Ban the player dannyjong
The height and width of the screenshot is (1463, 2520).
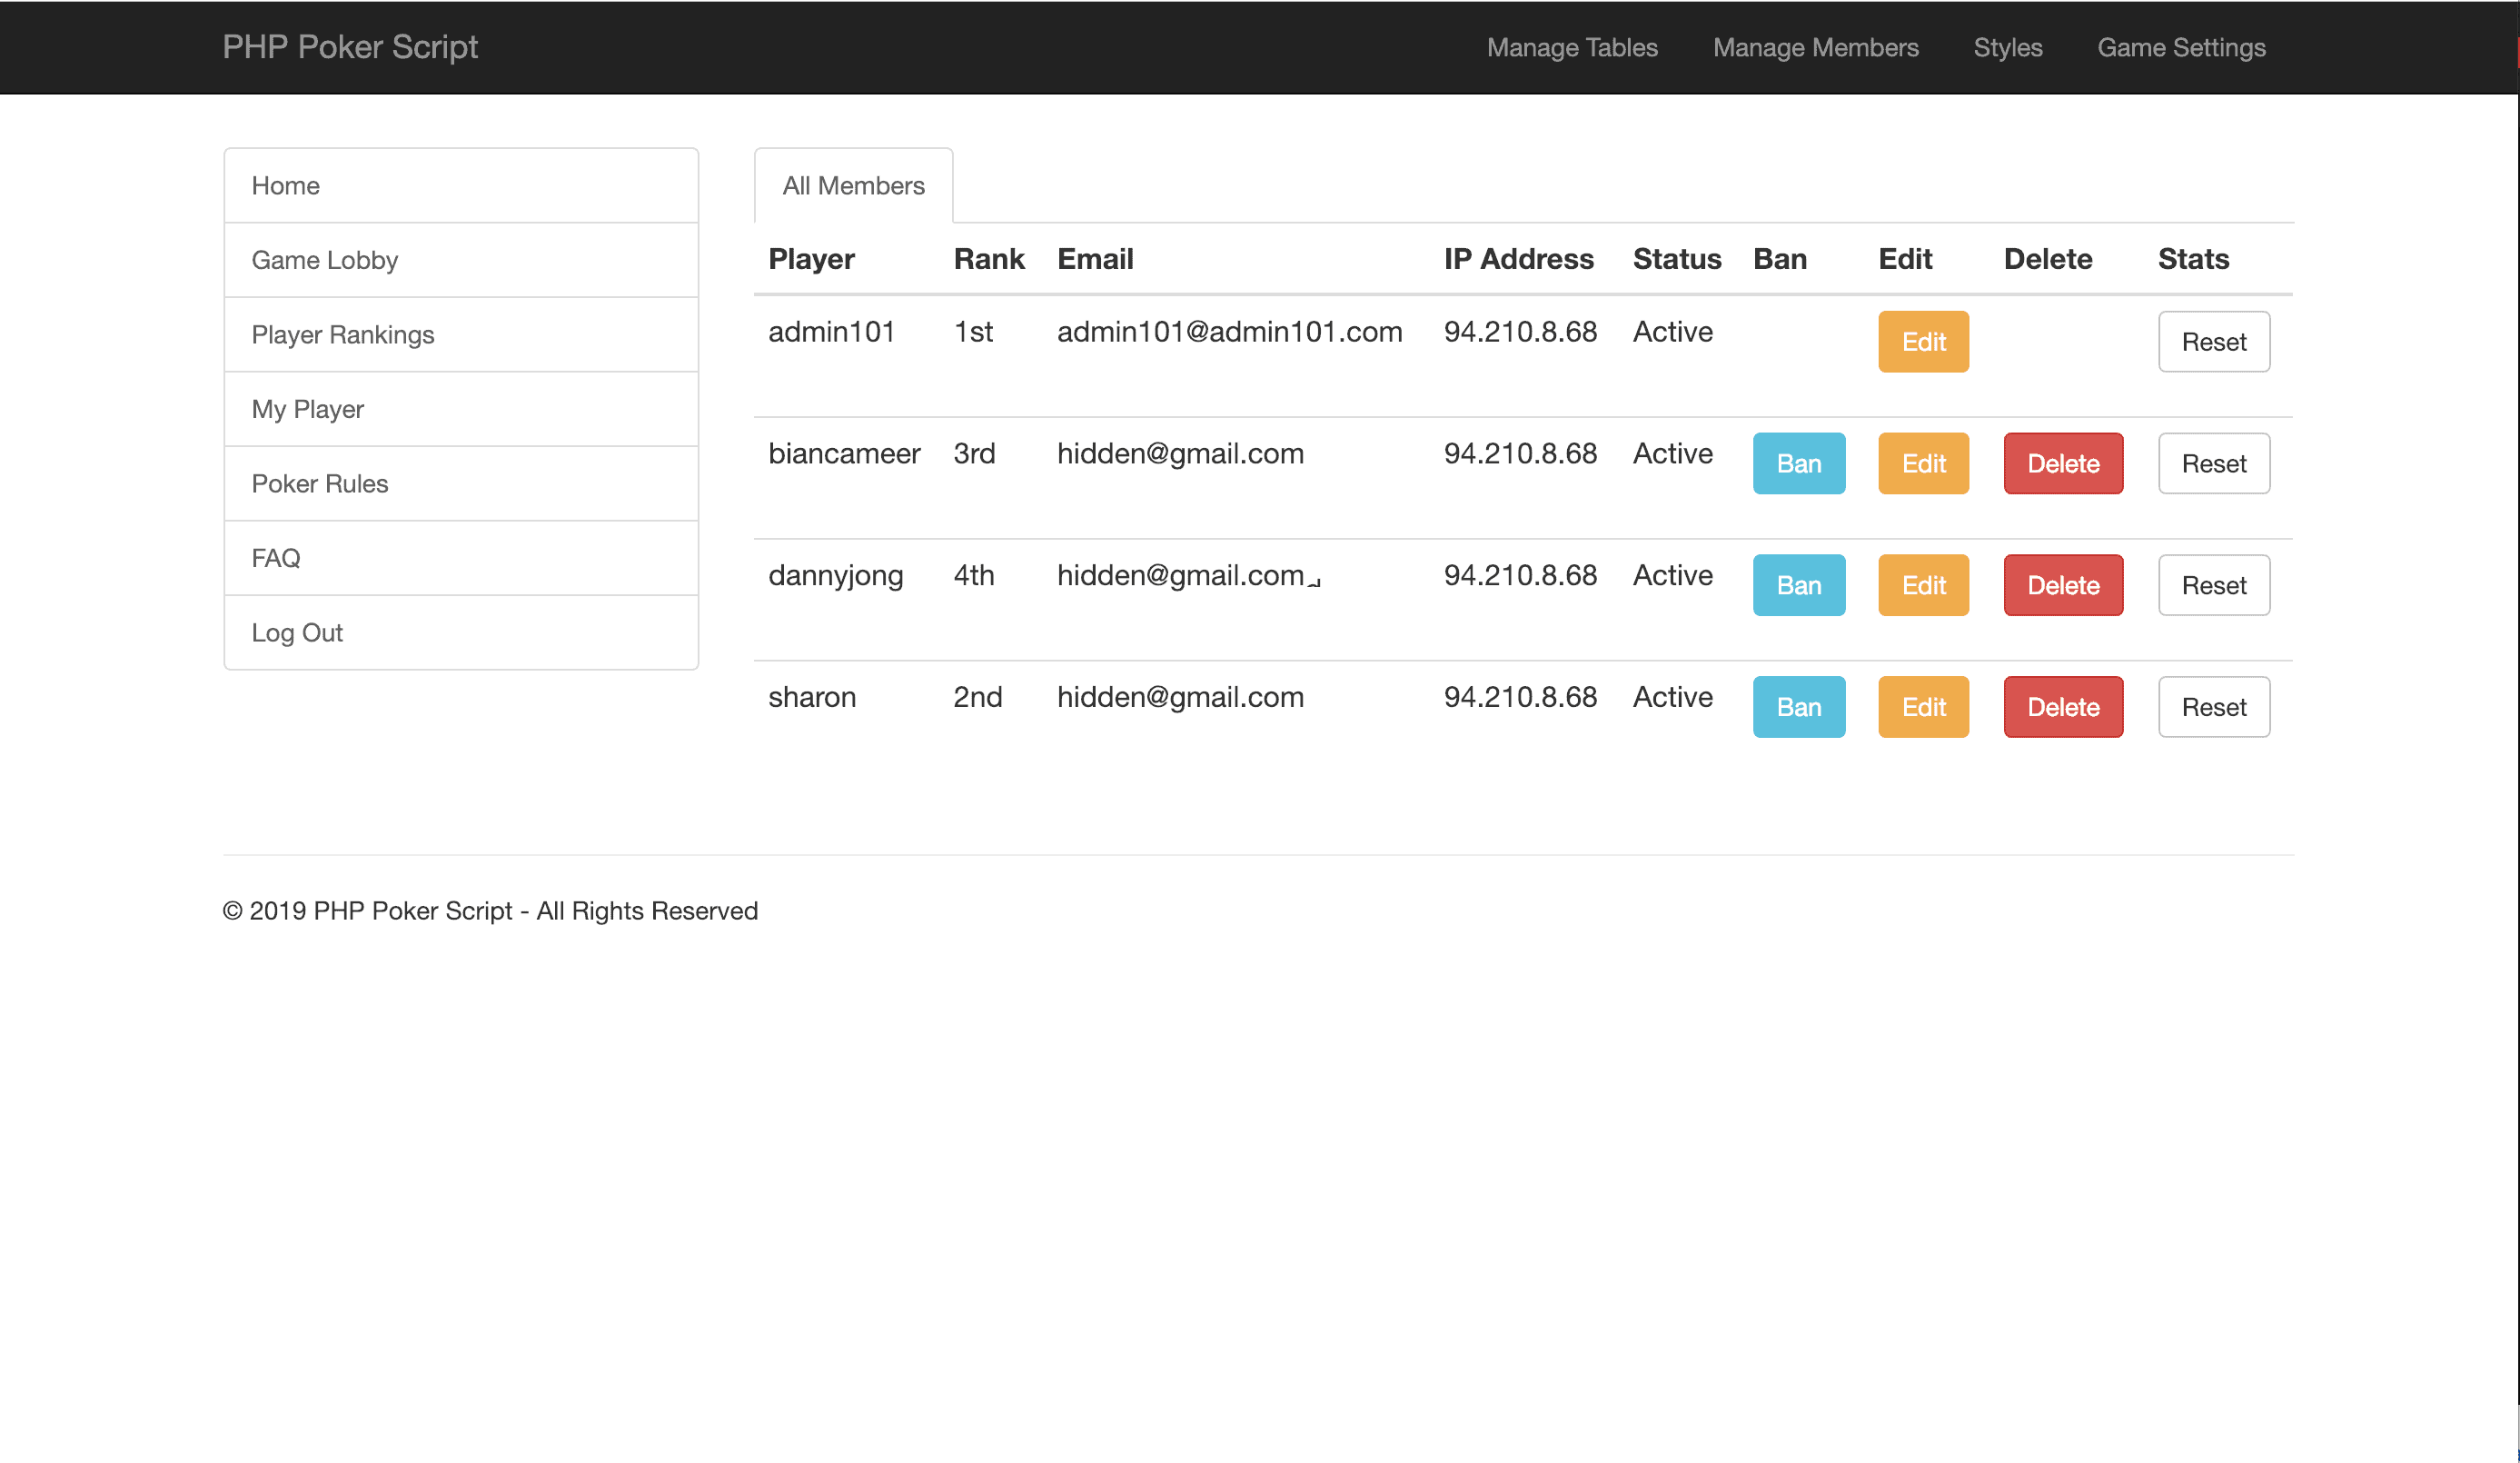[x=1799, y=585]
